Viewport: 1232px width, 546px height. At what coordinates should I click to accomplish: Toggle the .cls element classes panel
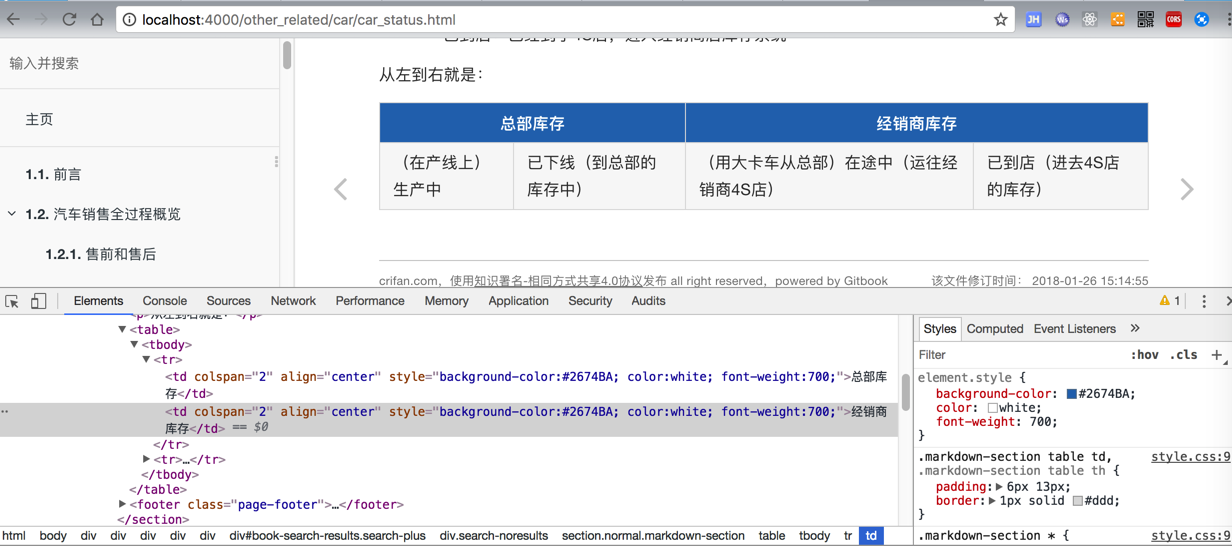1184,355
